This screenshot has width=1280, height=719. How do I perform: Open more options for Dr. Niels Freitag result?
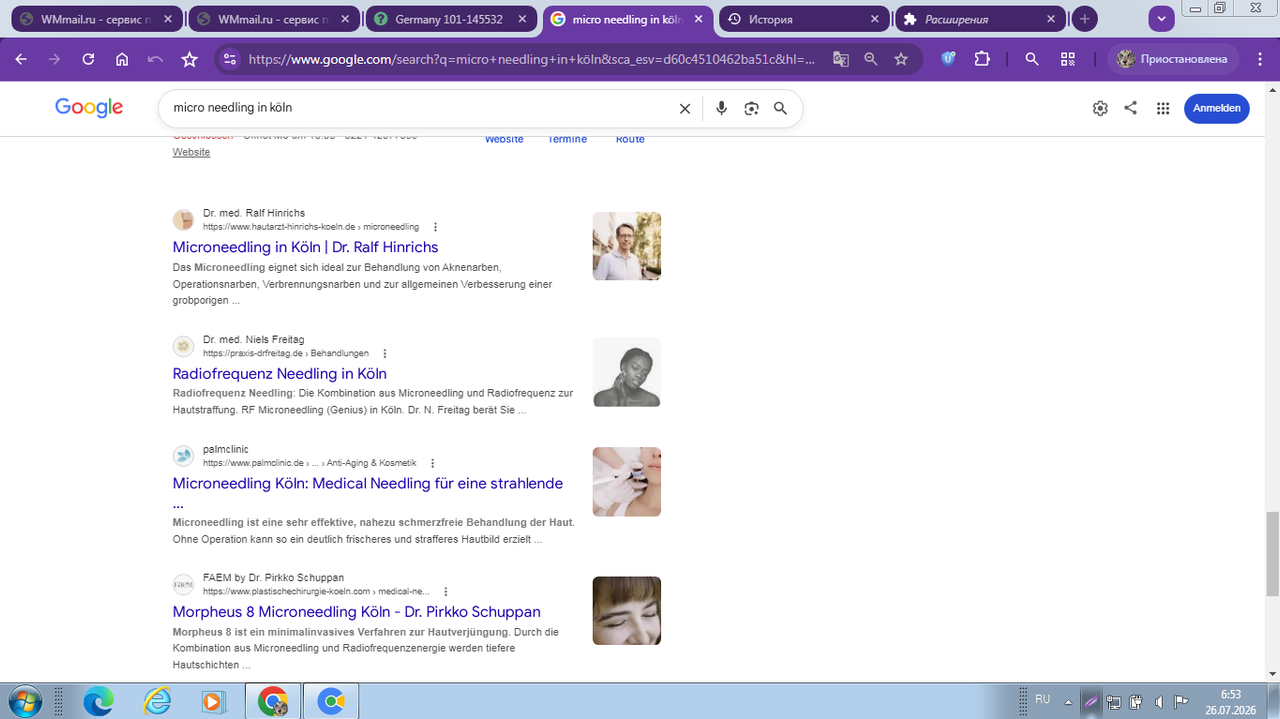coord(385,353)
